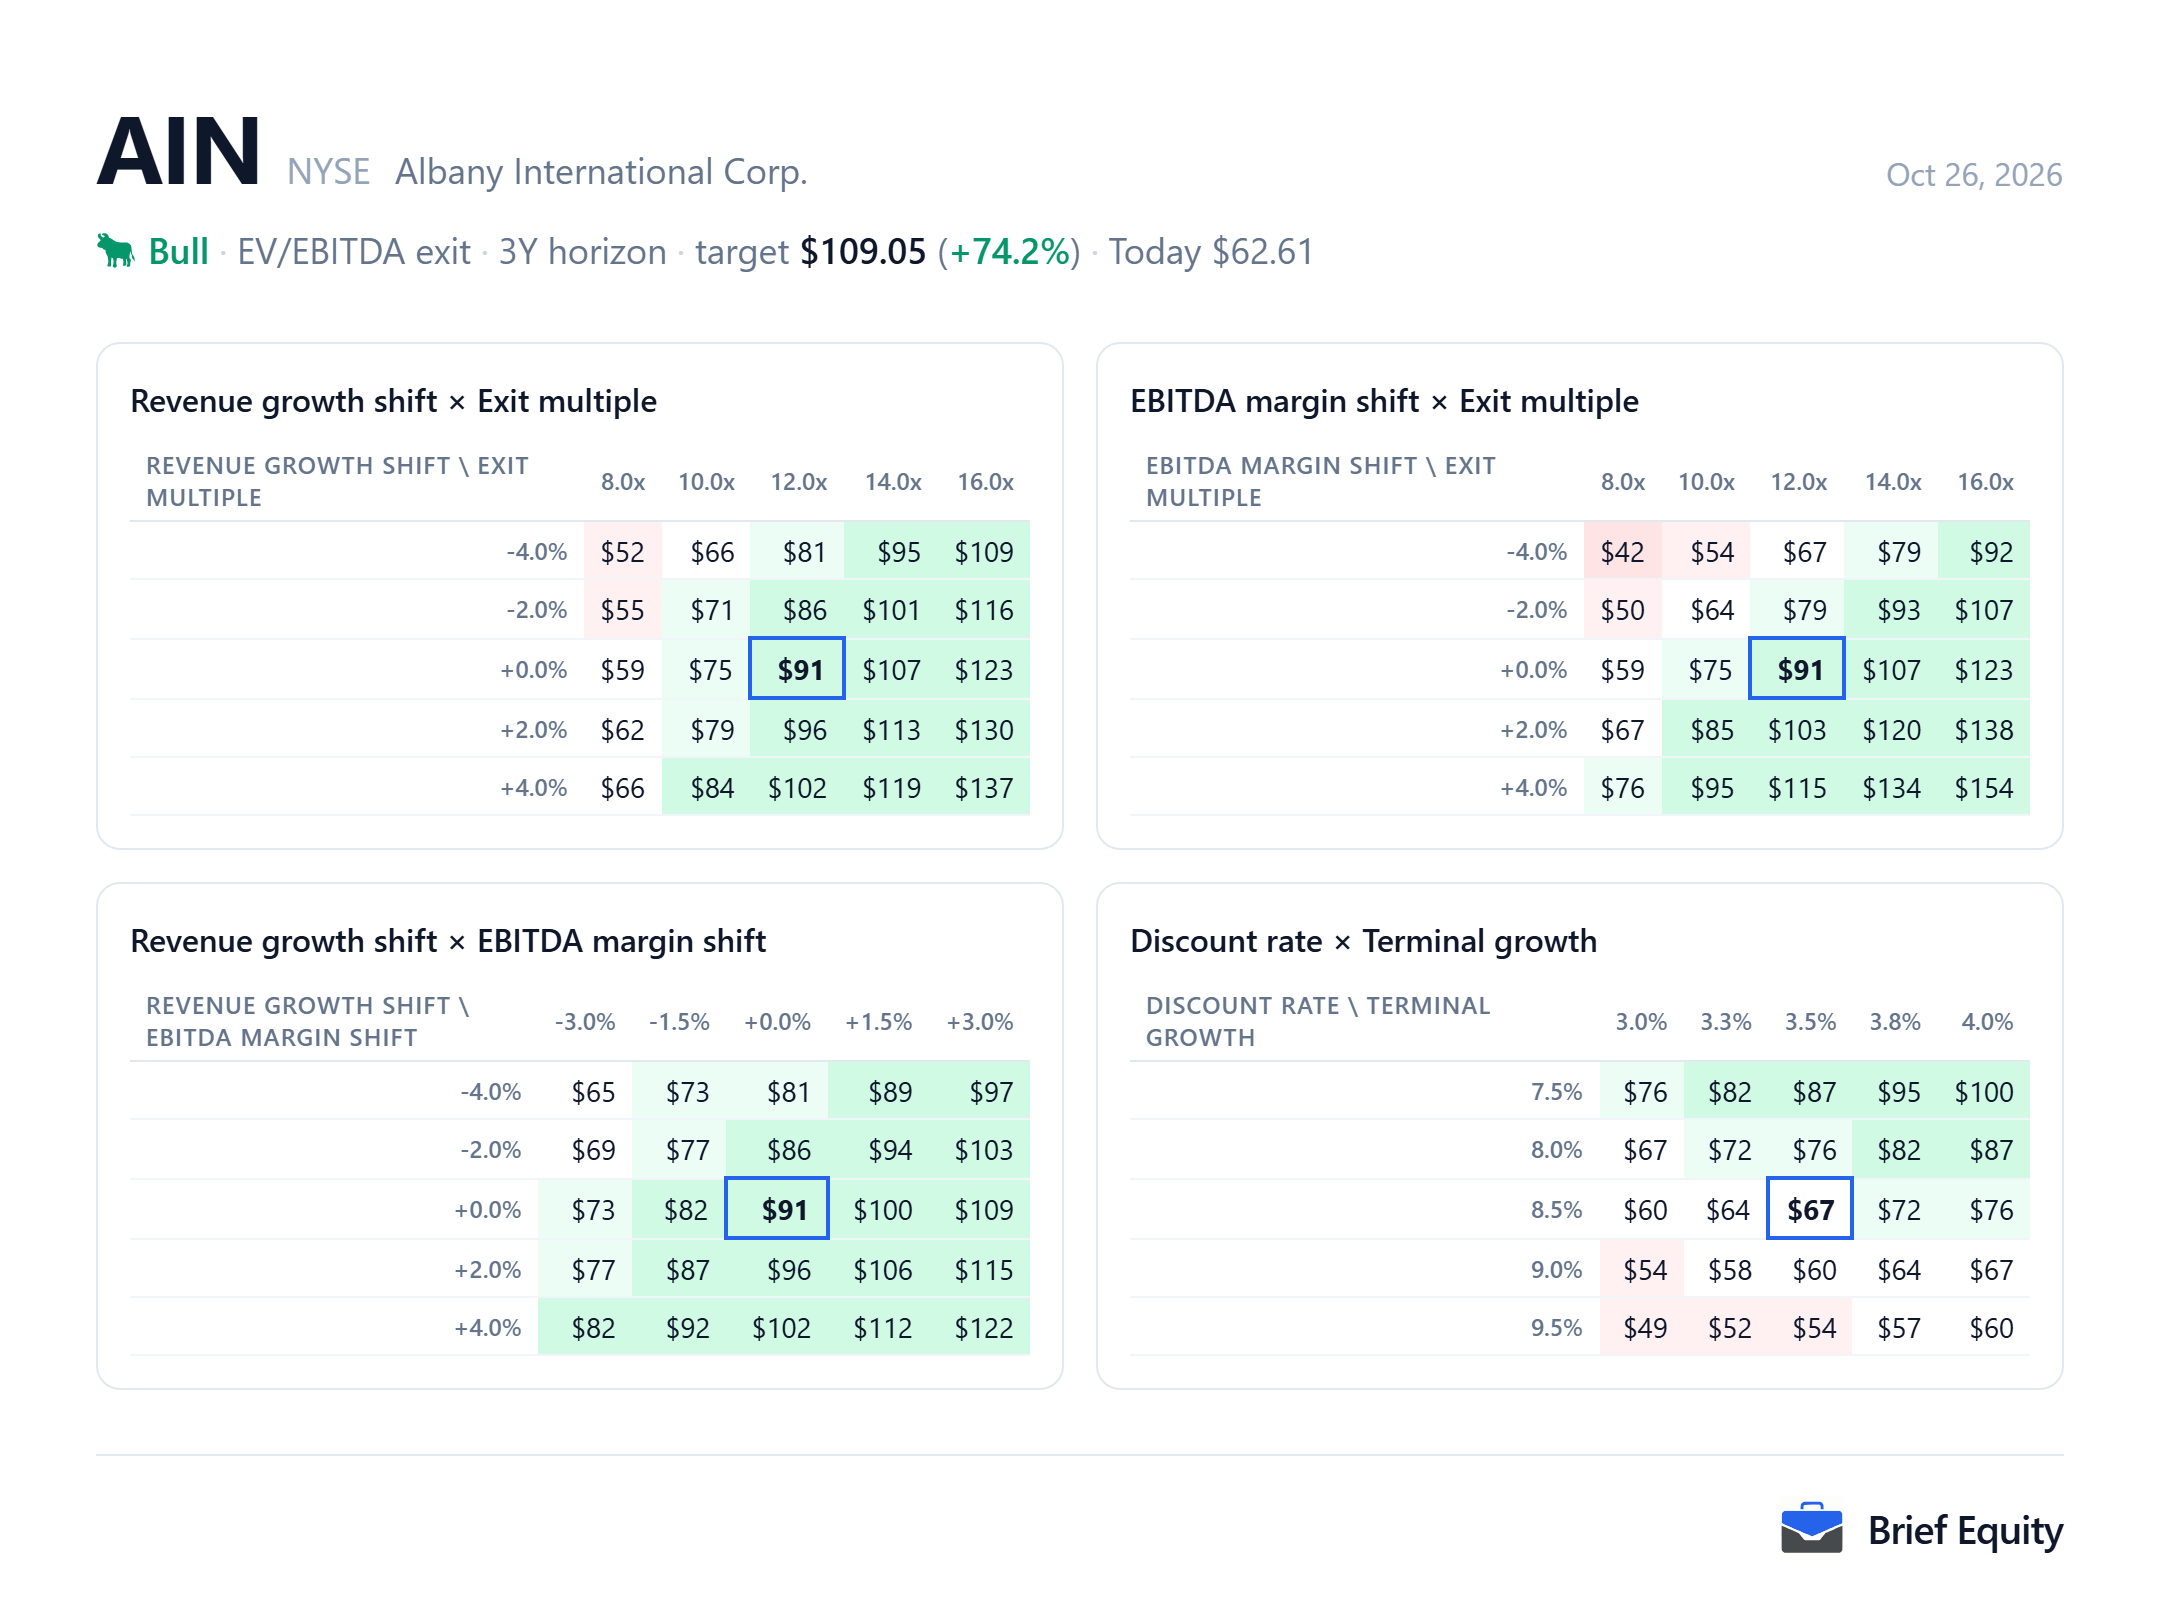The image size is (2160, 1608).
Task: Click the $134 cell in EBITDA margin table
Action: (x=1891, y=787)
